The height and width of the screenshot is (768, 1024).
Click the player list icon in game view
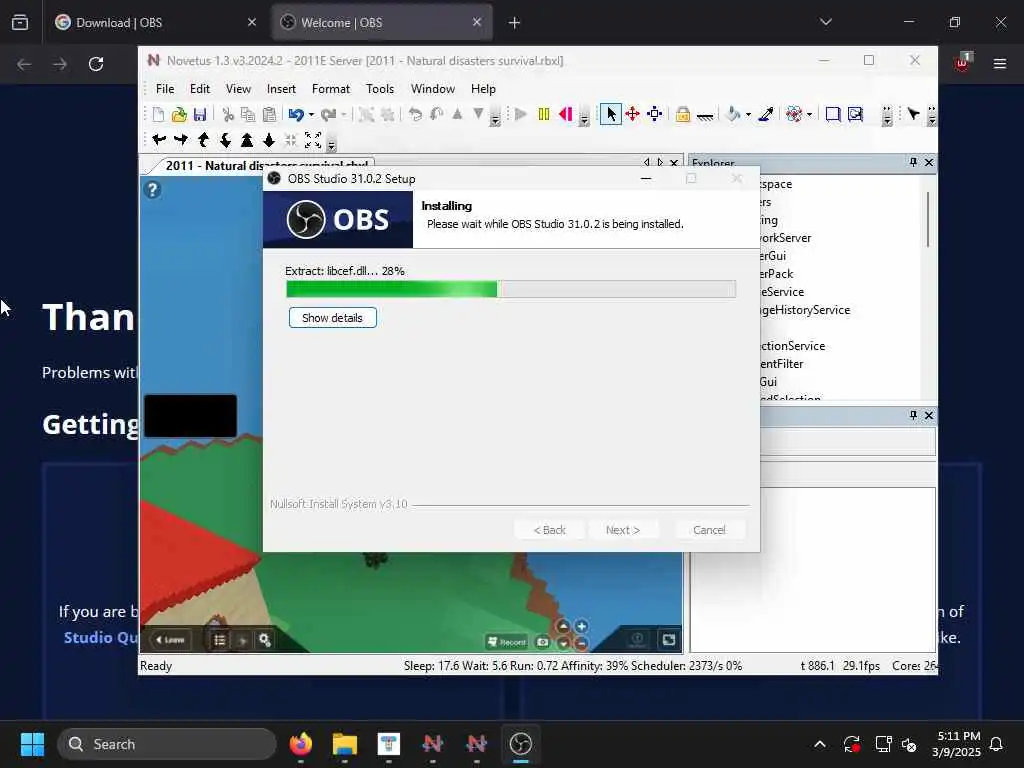pos(220,640)
